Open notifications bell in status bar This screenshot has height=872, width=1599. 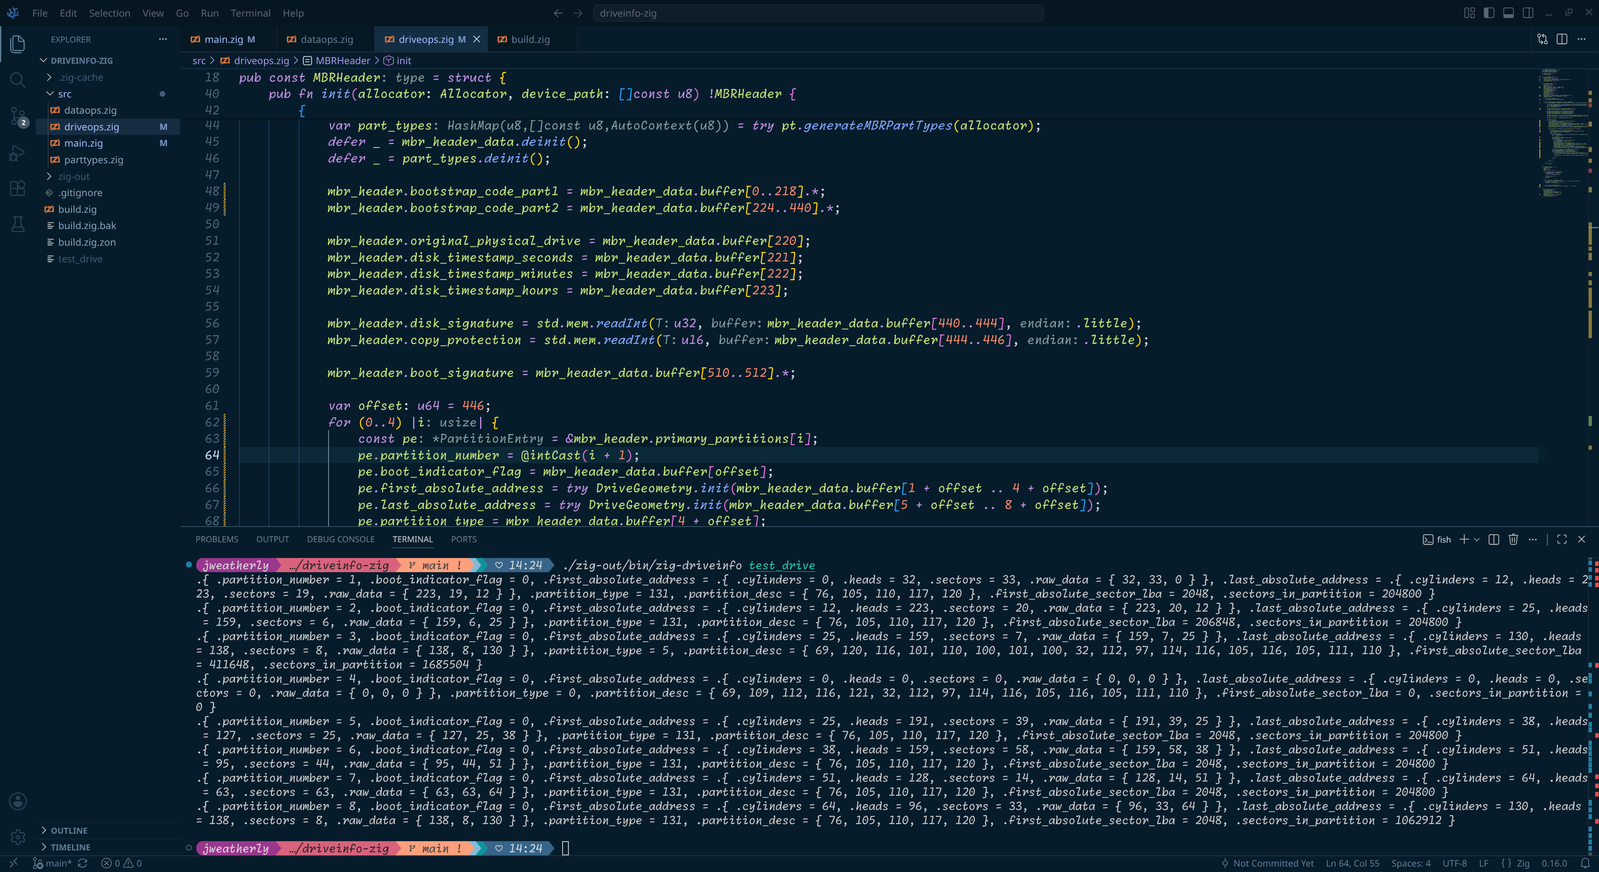[1585, 863]
